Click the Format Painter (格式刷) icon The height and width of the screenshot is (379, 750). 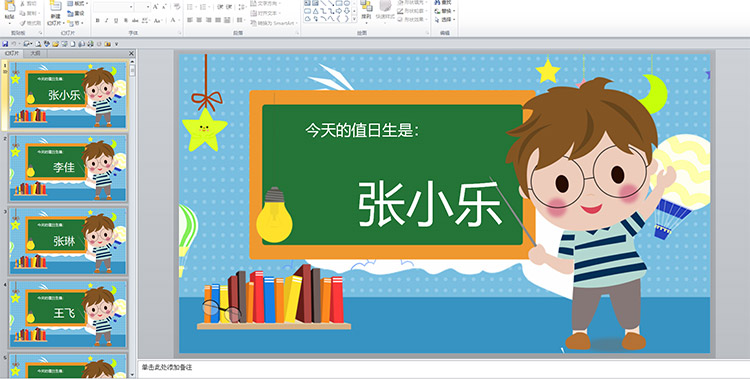pos(30,23)
